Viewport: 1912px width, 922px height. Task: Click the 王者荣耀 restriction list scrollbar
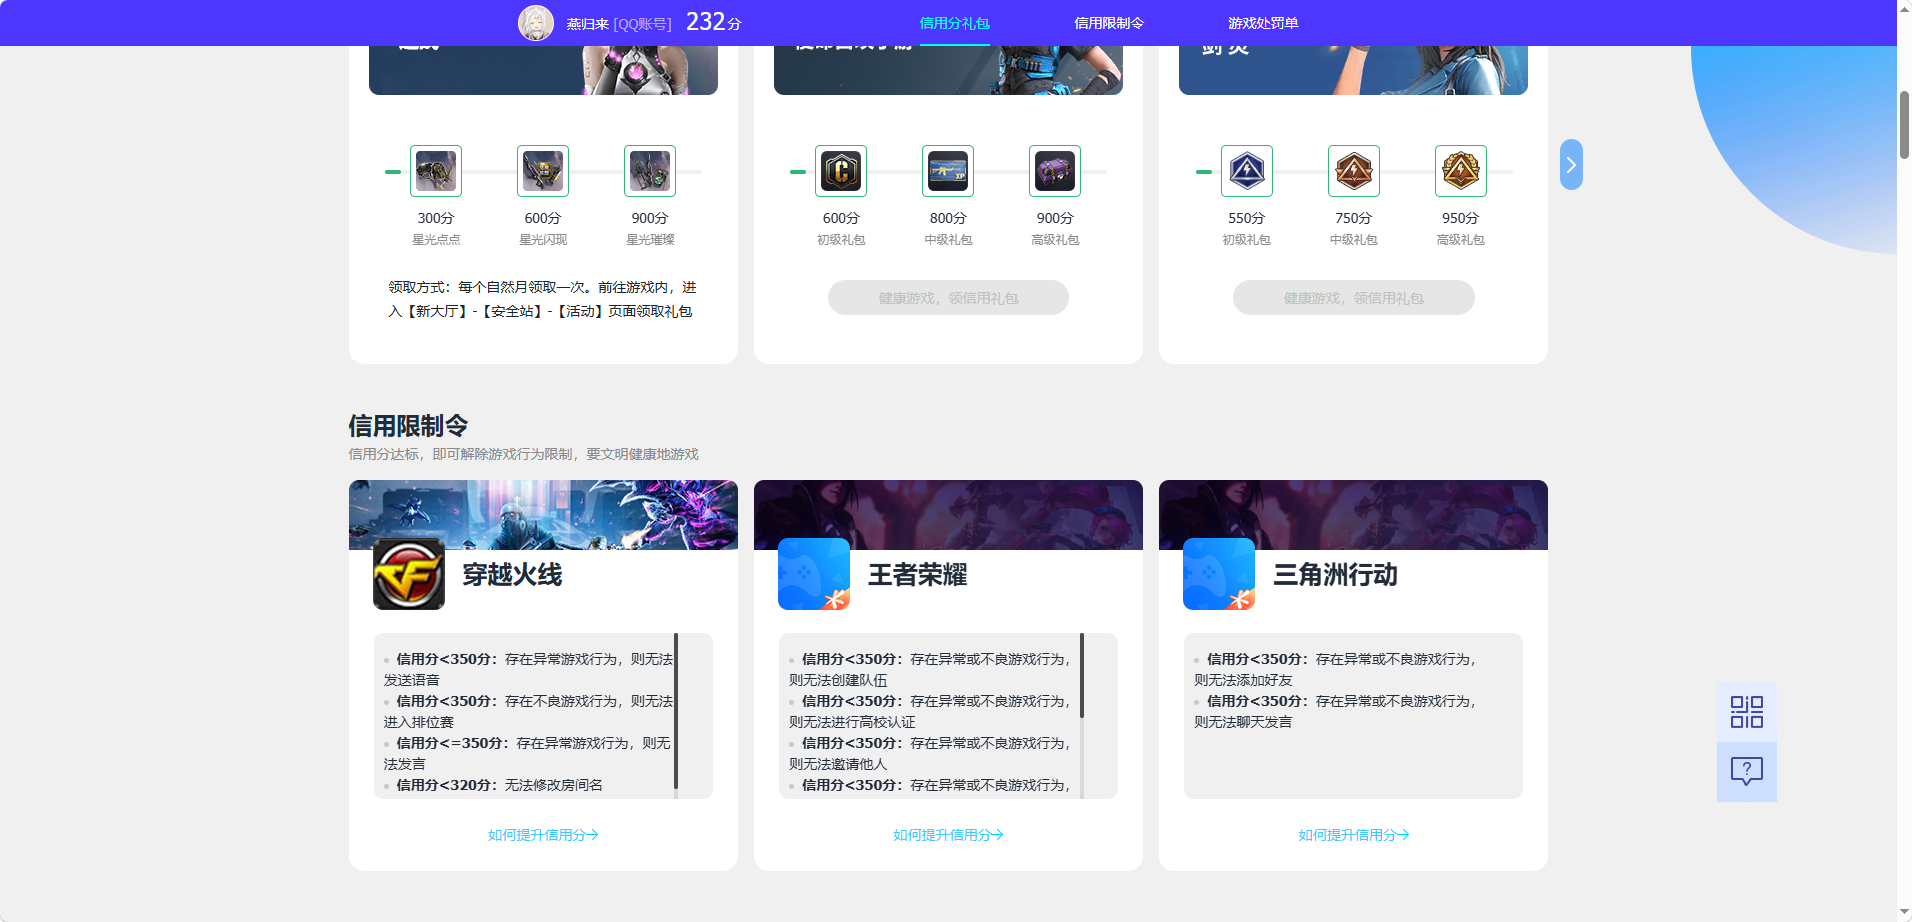click(1082, 675)
